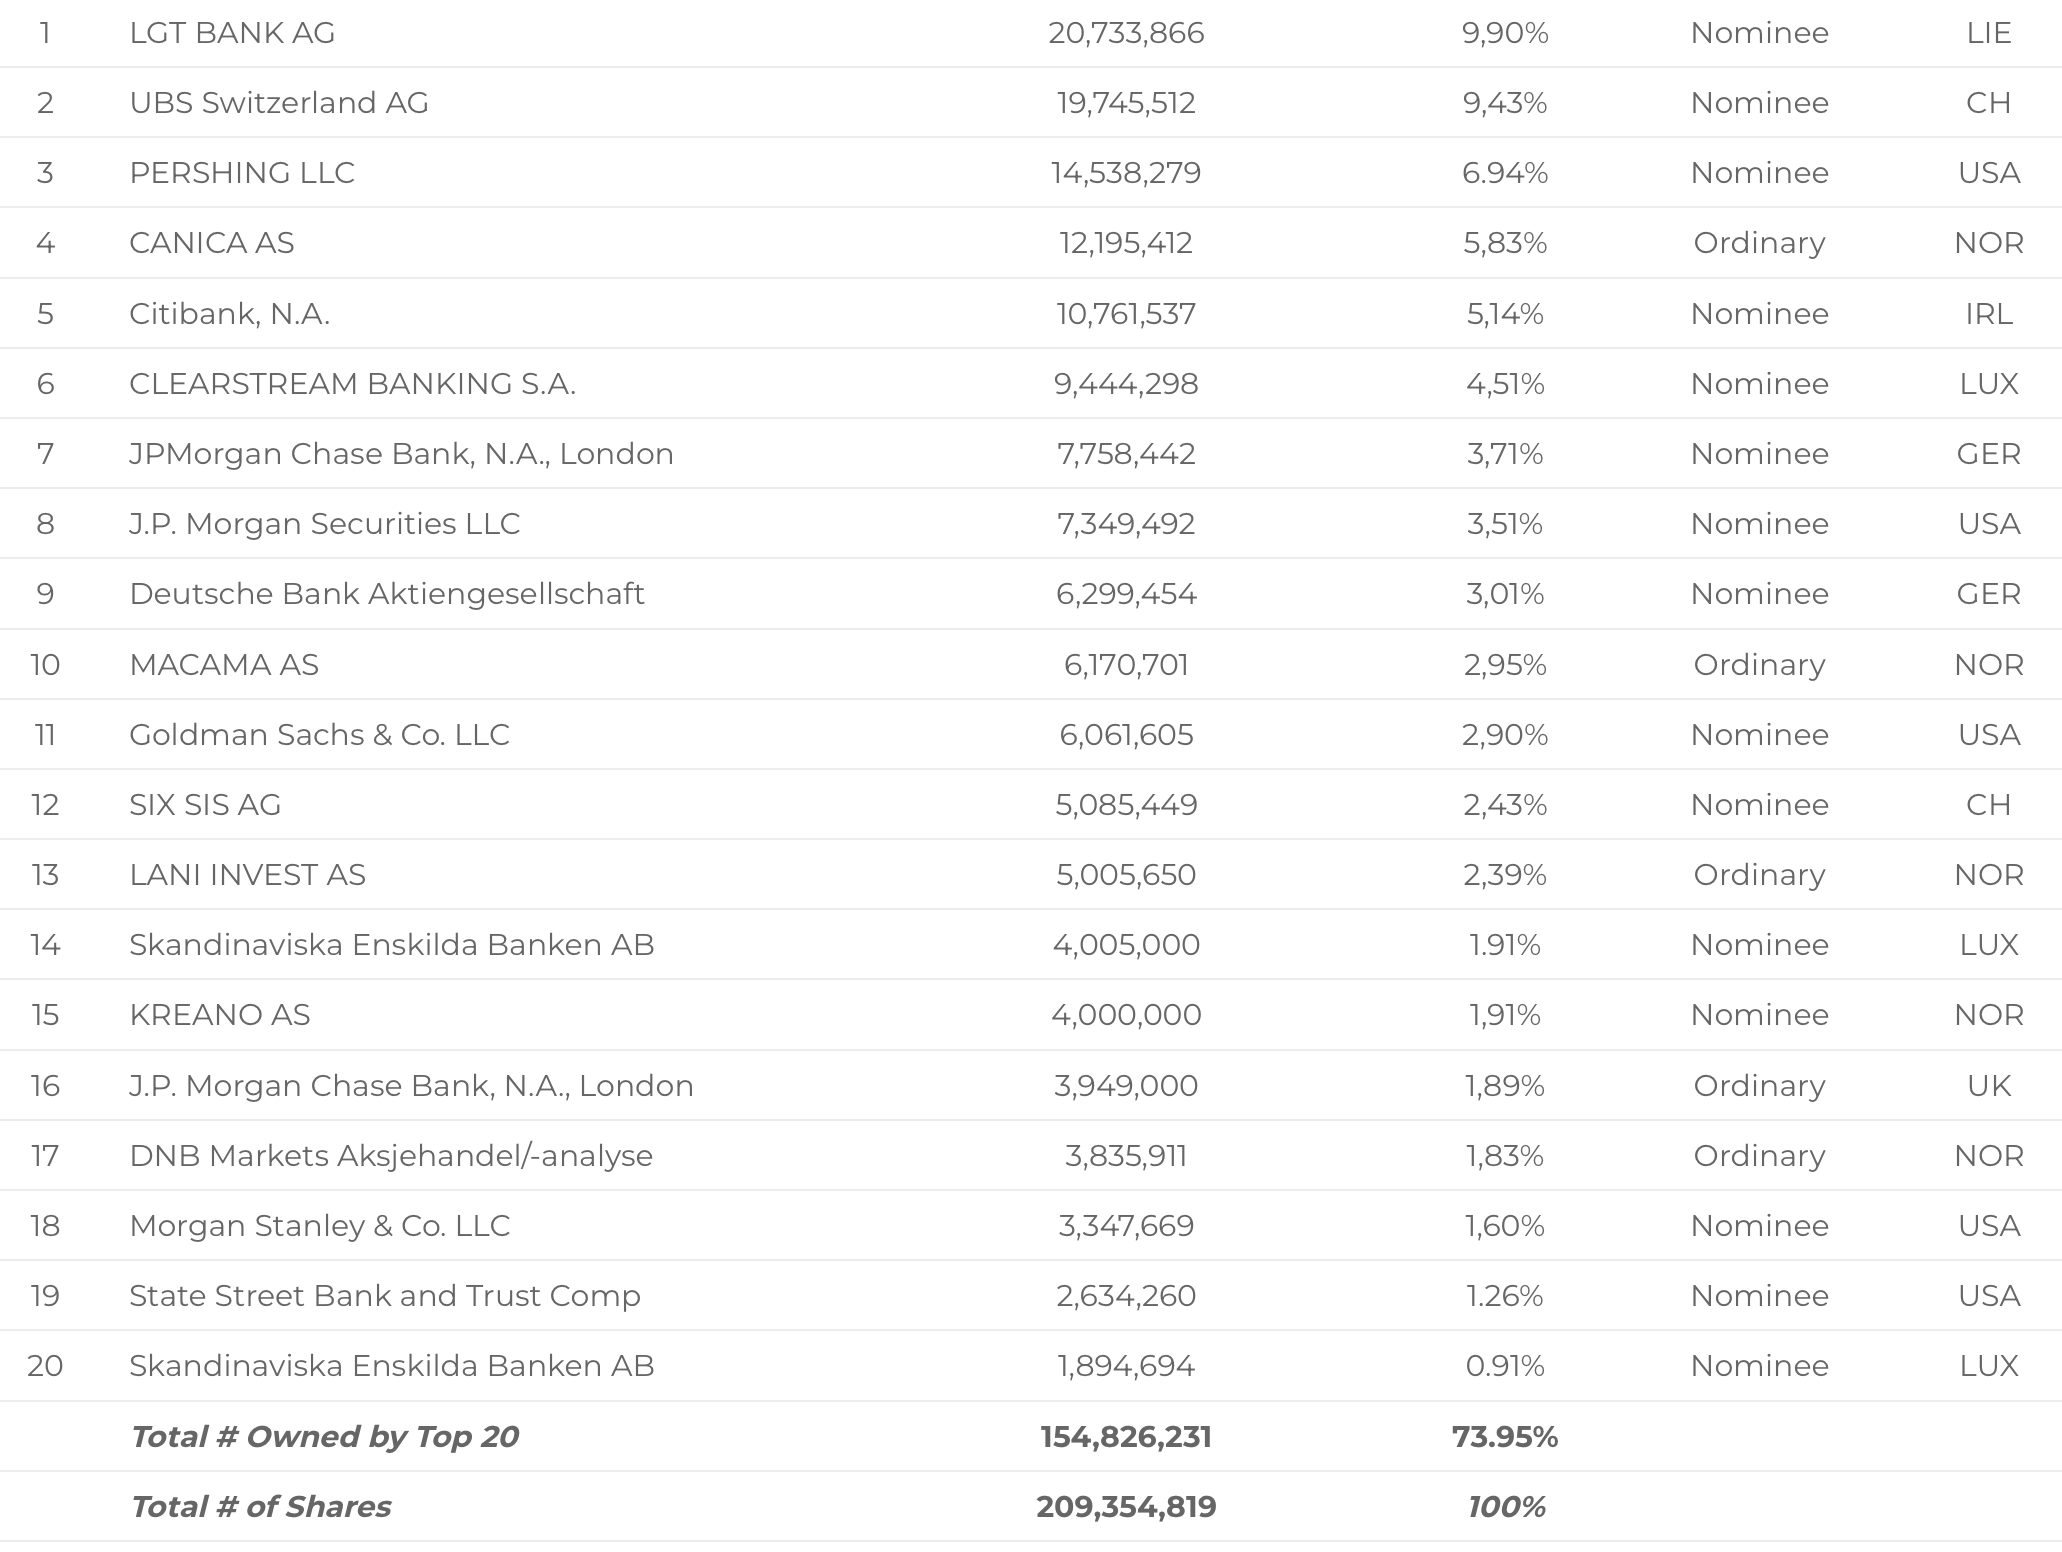Select PERSHING LLC share count 14,538,279
Image resolution: width=2062 pixels, height=1552 pixels.
(1126, 173)
